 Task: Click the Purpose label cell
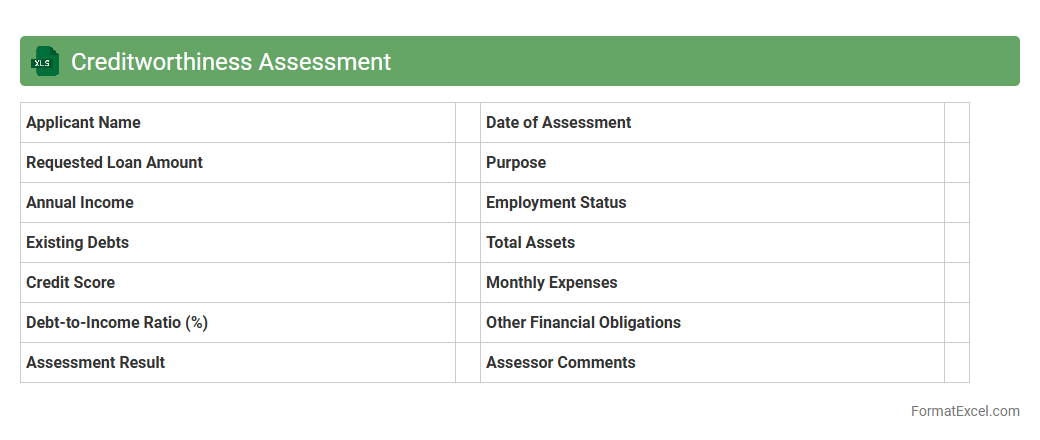(516, 163)
